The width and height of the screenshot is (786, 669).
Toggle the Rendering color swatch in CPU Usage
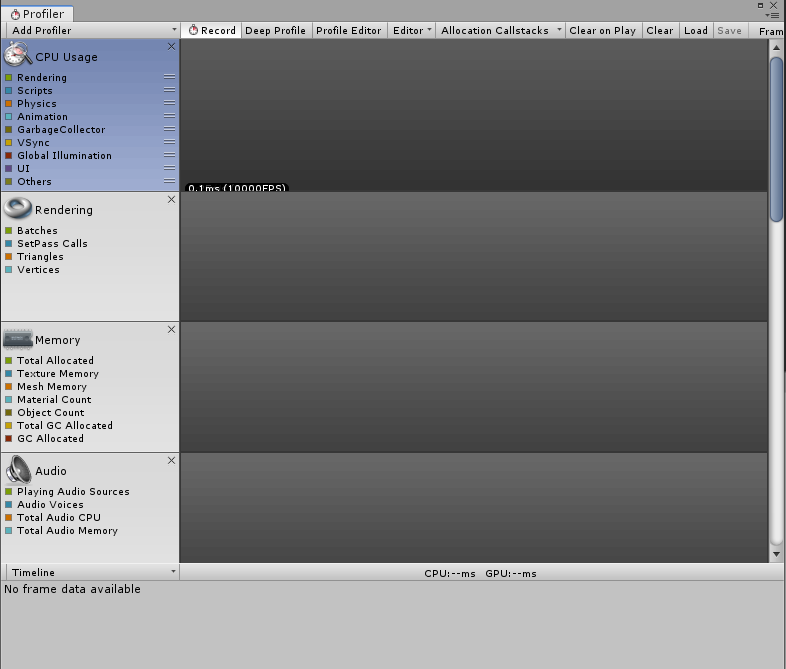tap(9, 77)
